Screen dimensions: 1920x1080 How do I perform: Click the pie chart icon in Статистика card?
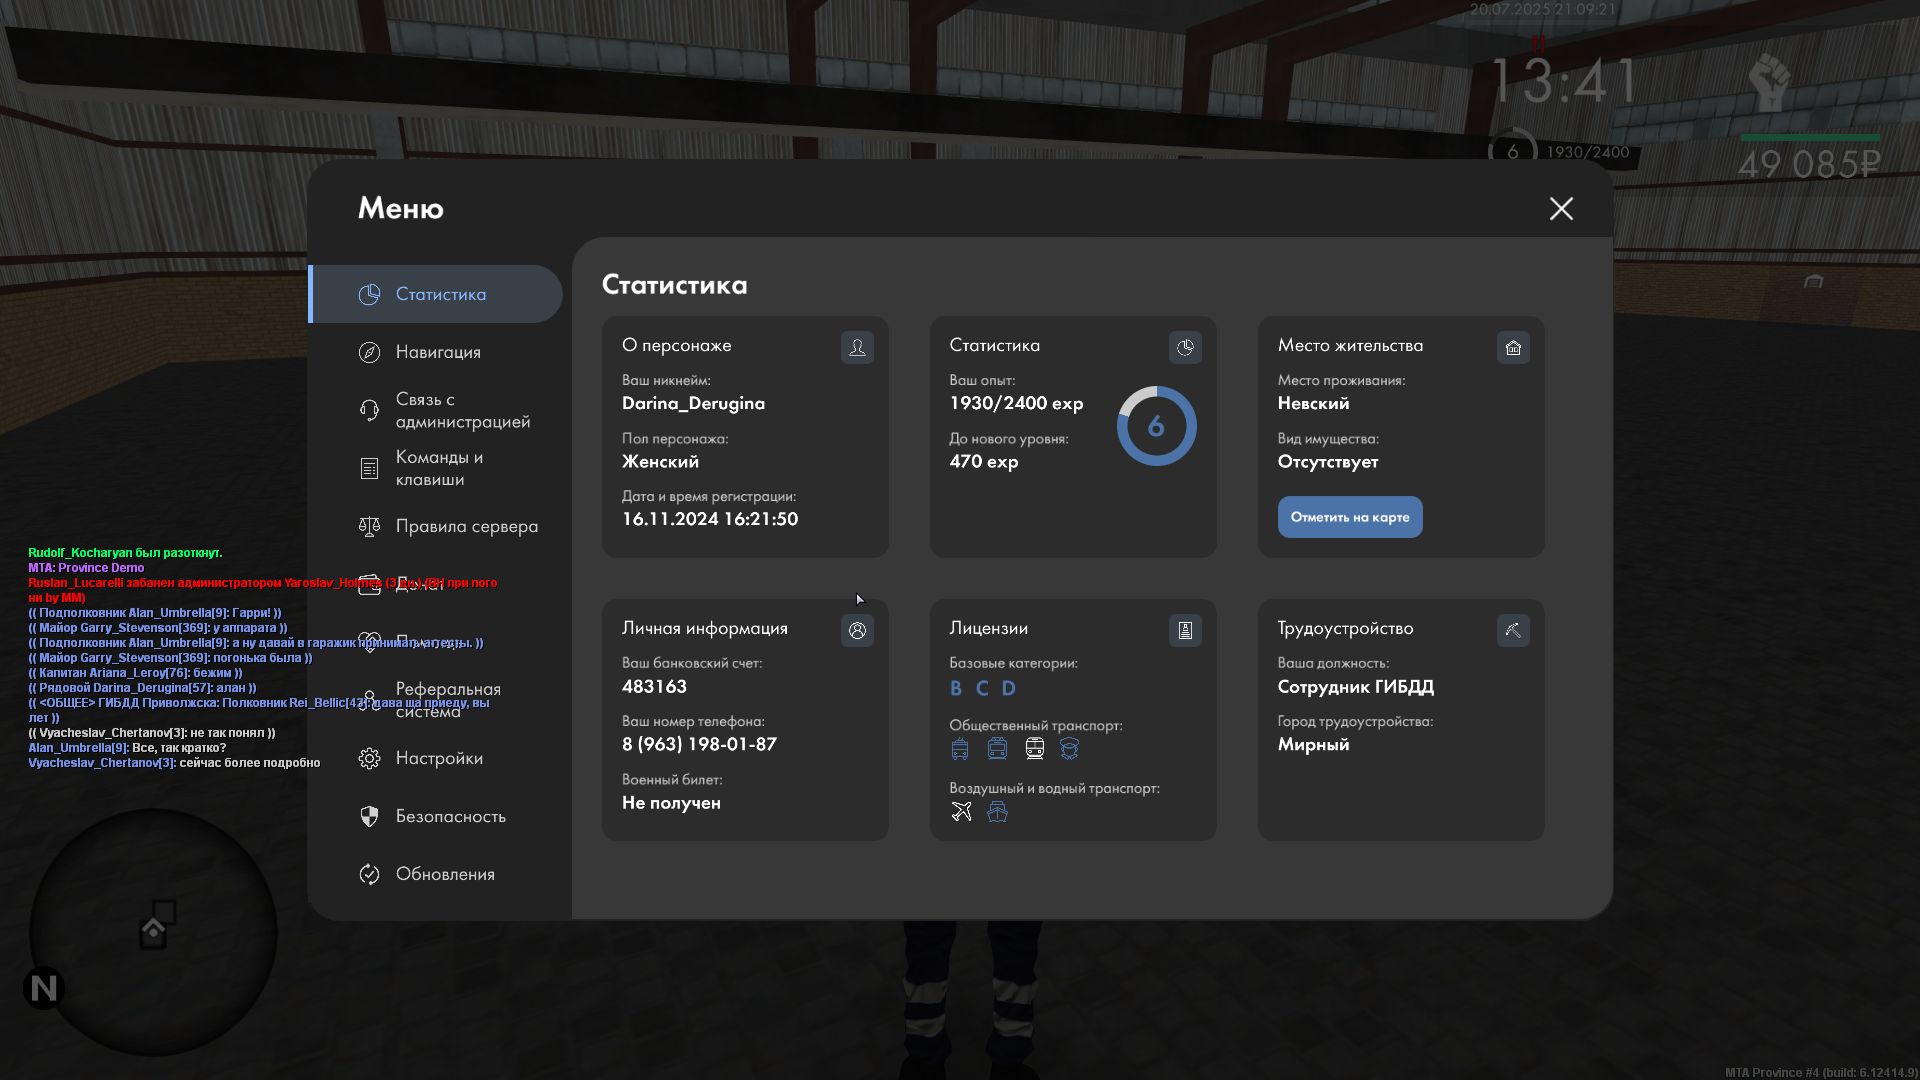point(1185,347)
